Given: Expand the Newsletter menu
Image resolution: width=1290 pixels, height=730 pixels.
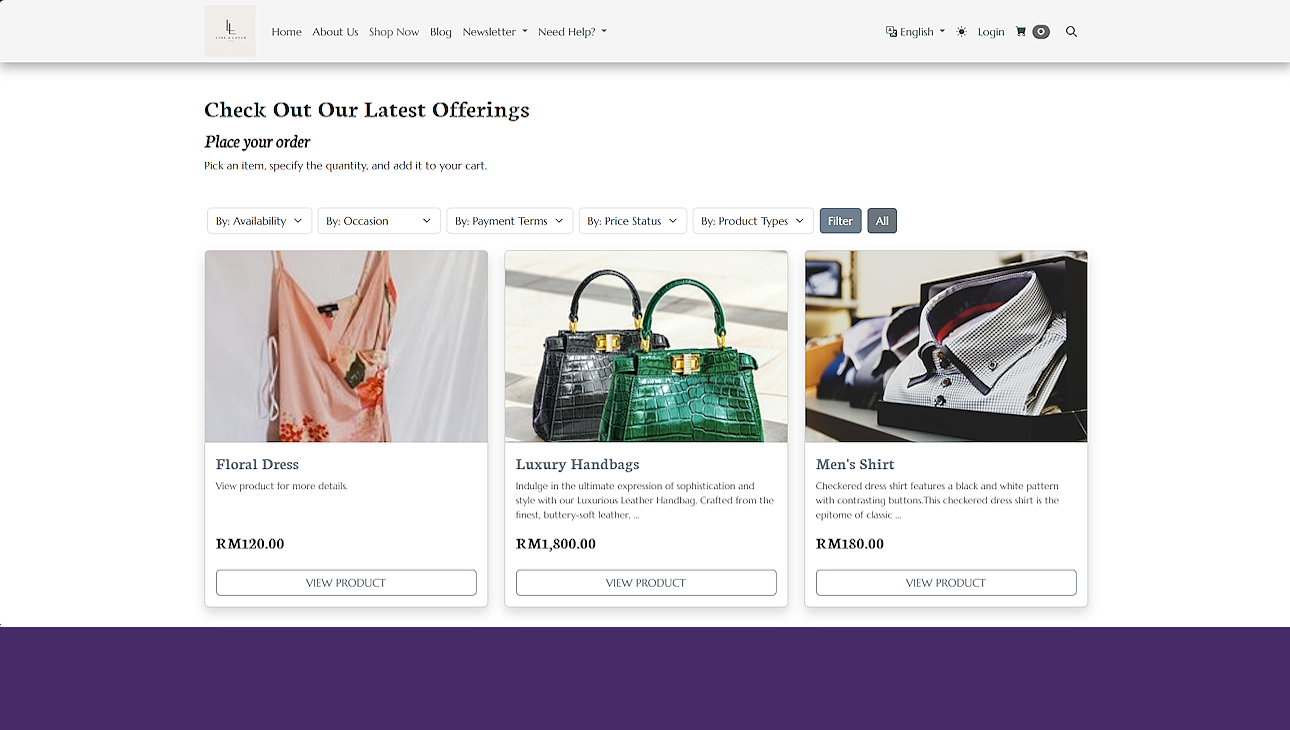Looking at the screenshot, I should pyautogui.click(x=494, y=32).
